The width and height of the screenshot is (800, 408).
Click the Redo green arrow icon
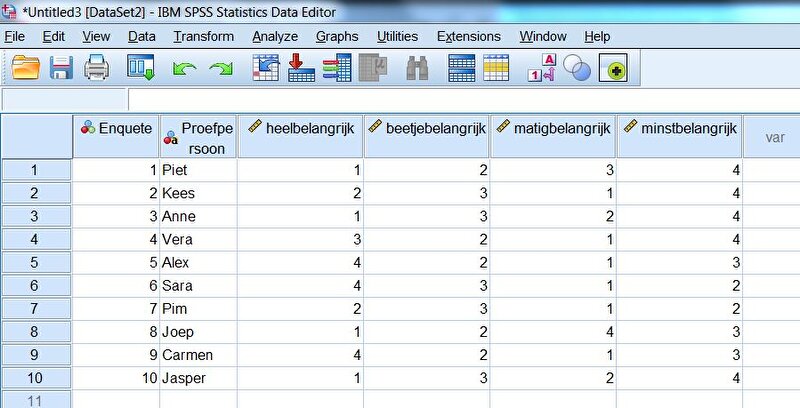[221, 68]
